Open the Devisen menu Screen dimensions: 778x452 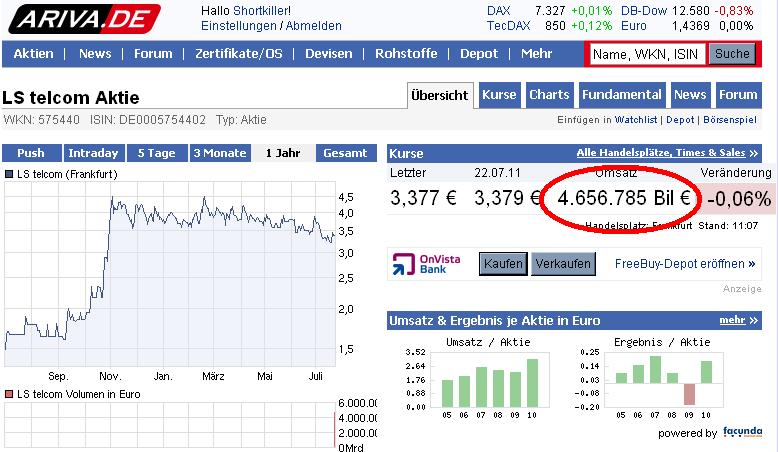pyautogui.click(x=328, y=54)
